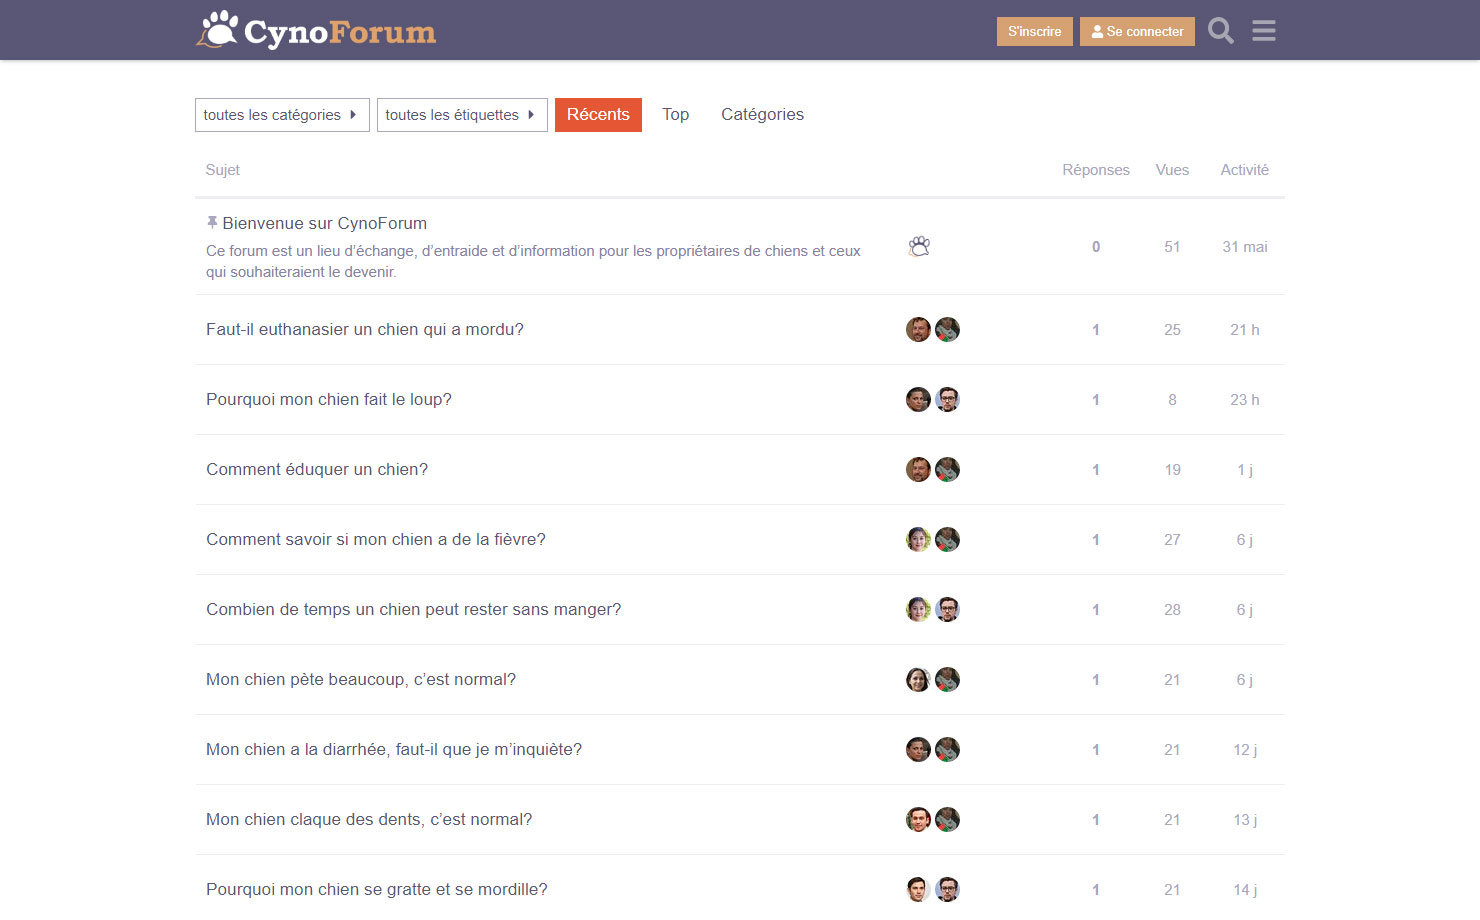The width and height of the screenshot is (1480, 920).
Task: Open topic 'Bienvenue sur CynoForum'
Action: [324, 223]
